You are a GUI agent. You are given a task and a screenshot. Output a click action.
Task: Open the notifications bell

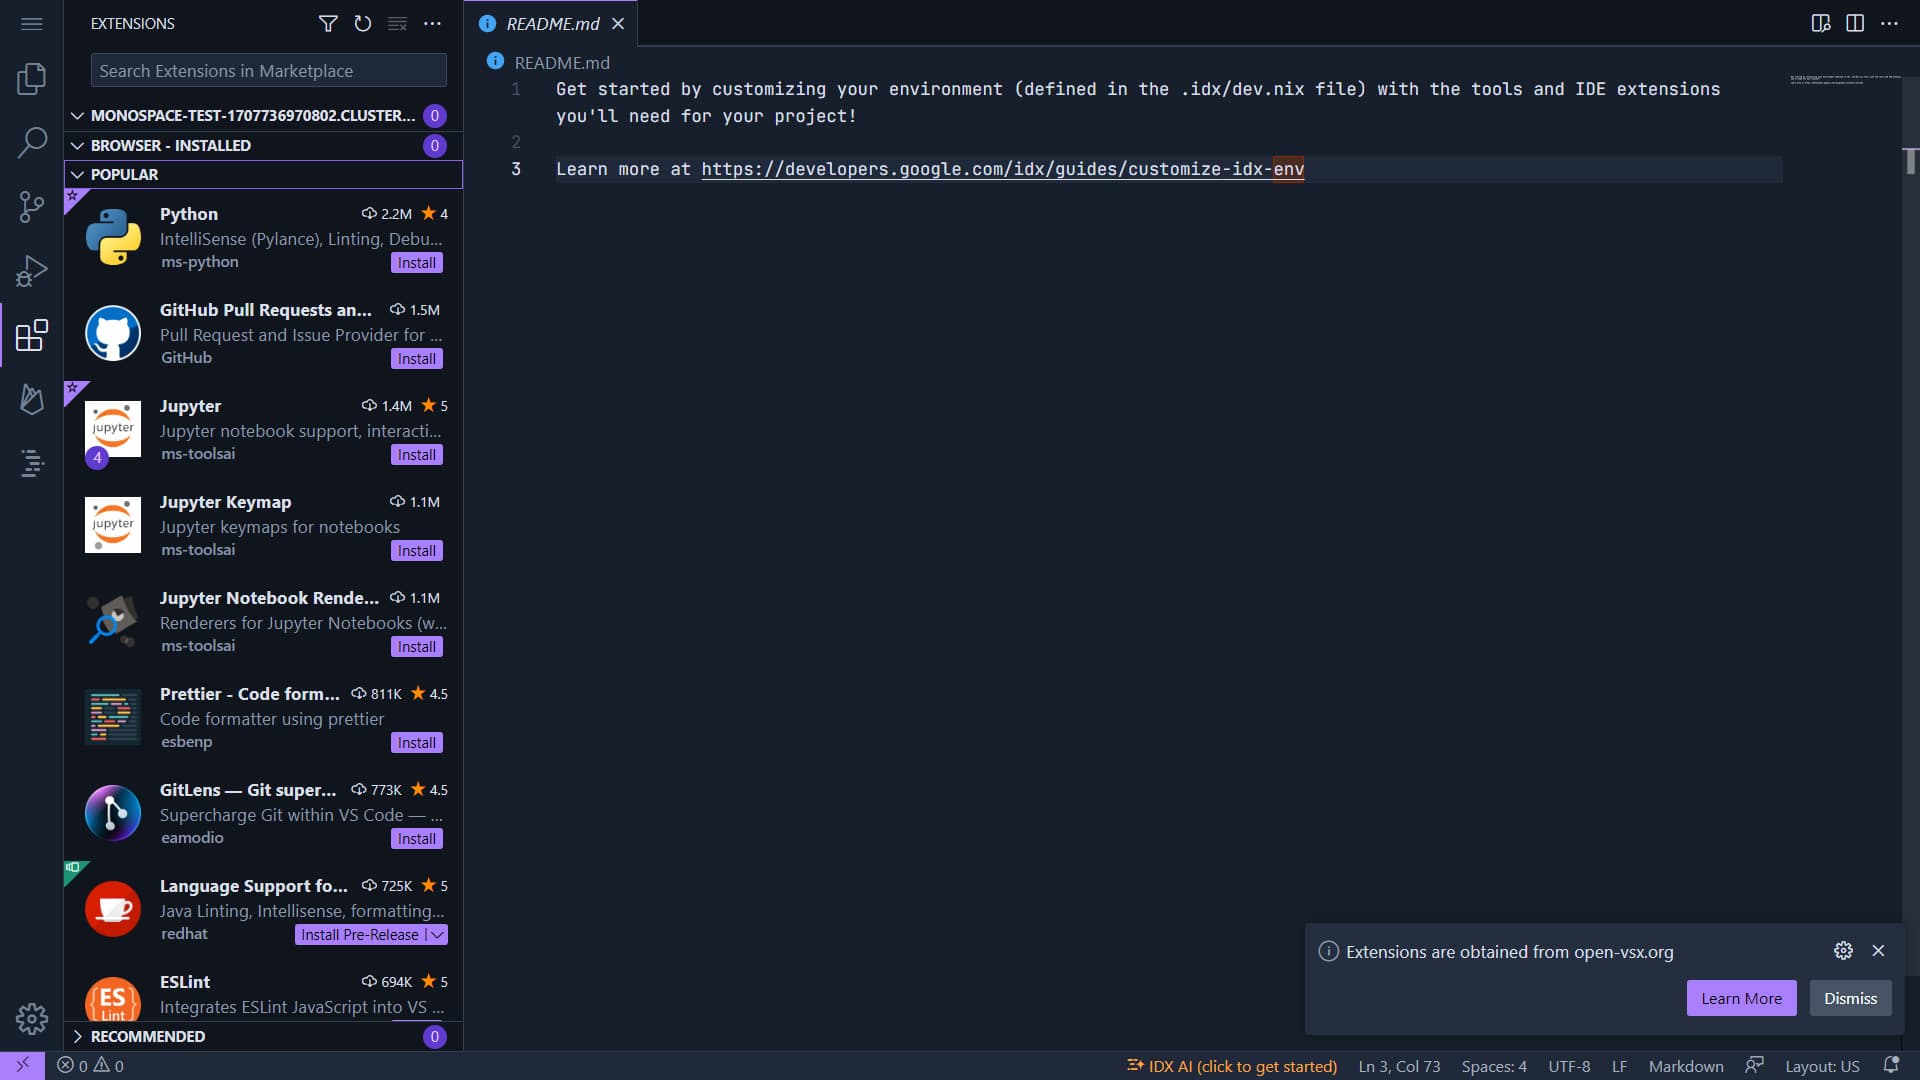click(x=1891, y=1066)
